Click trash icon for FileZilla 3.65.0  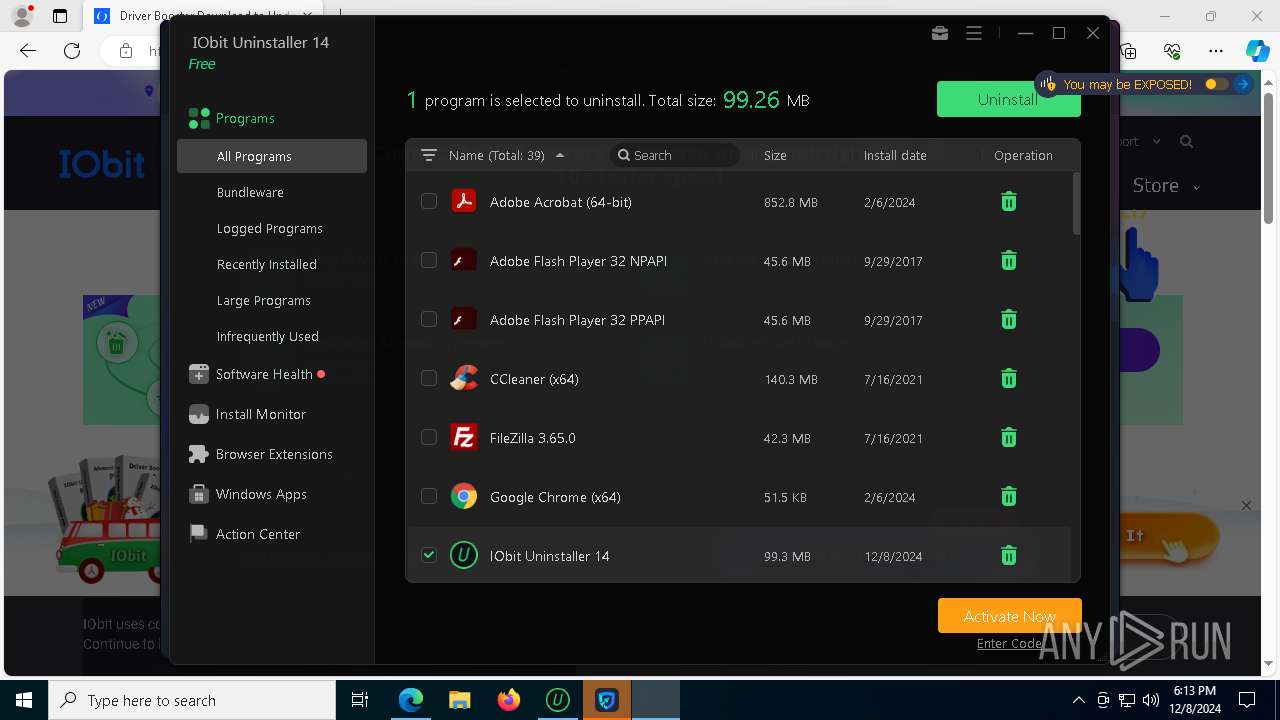1009,438
